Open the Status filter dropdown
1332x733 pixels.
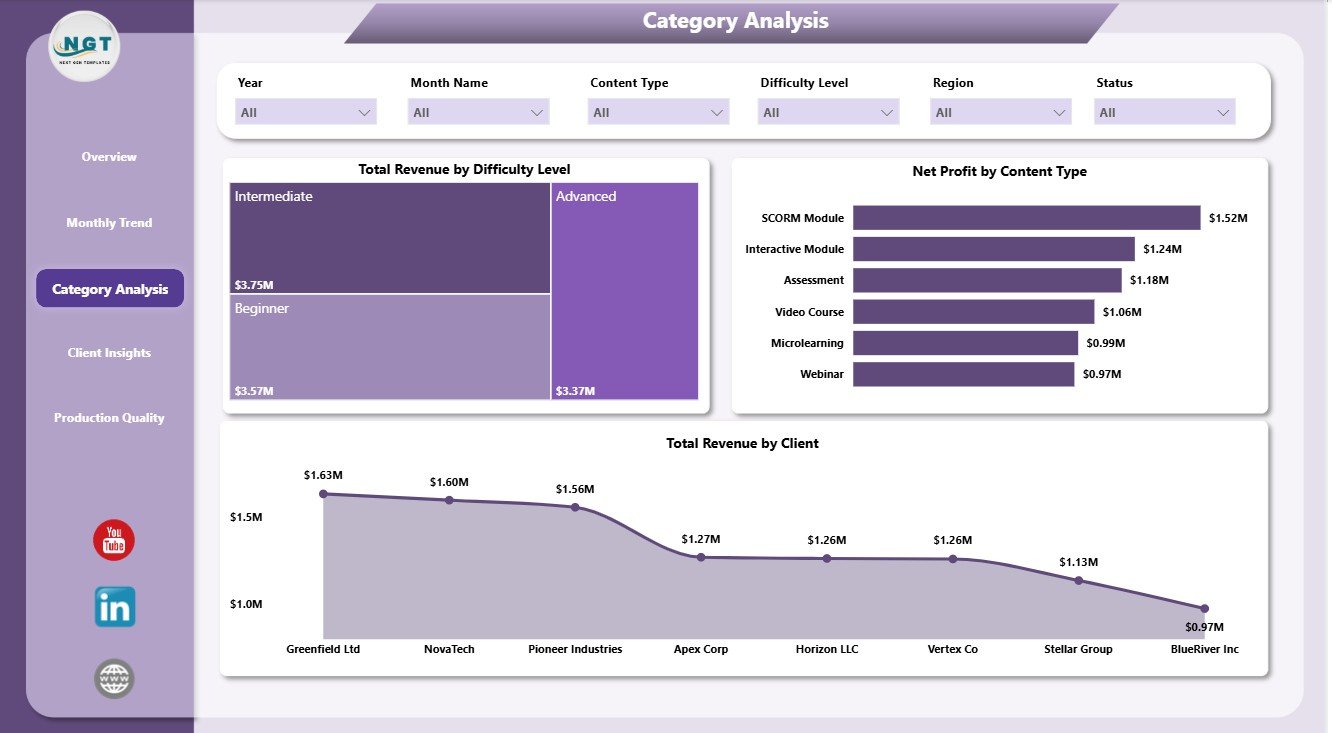(1165, 112)
